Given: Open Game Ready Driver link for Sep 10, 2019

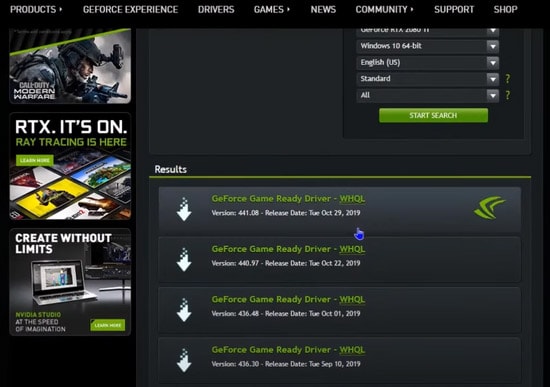Looking at the screenshot, I should click(x=288, y=350).
